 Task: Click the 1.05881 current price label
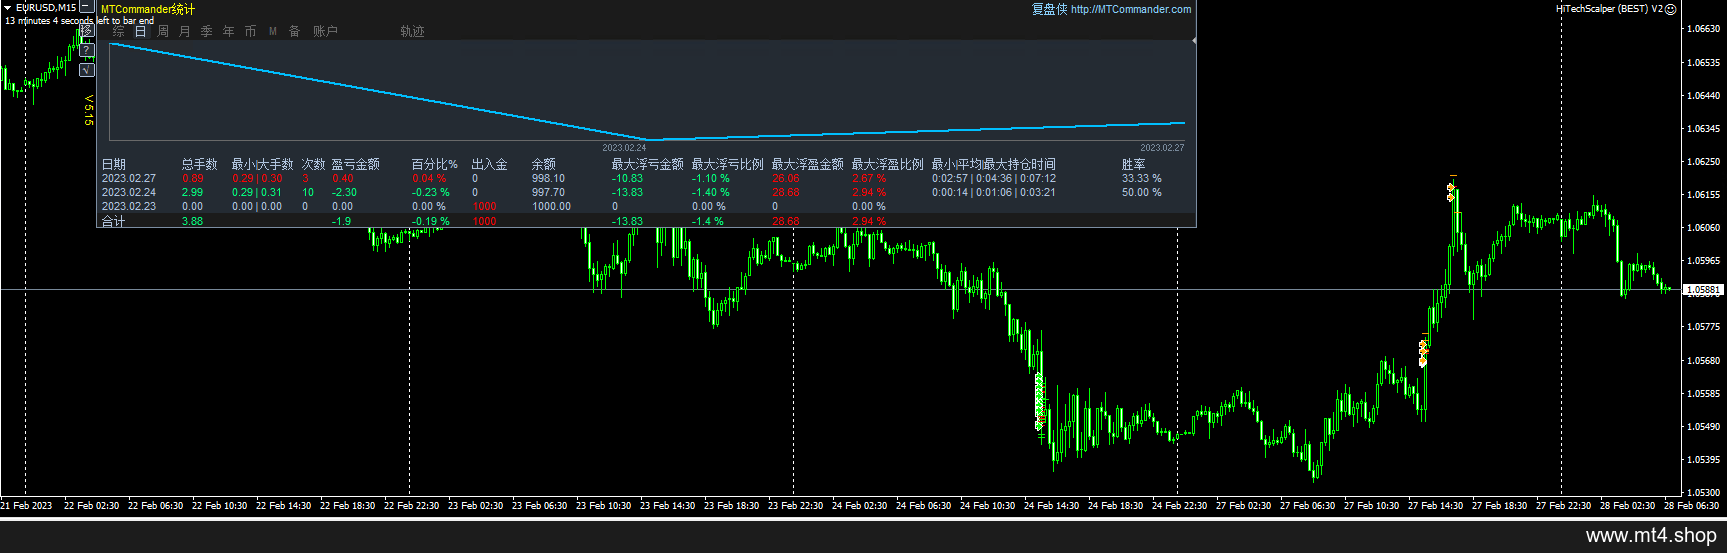pos(1703,290)
